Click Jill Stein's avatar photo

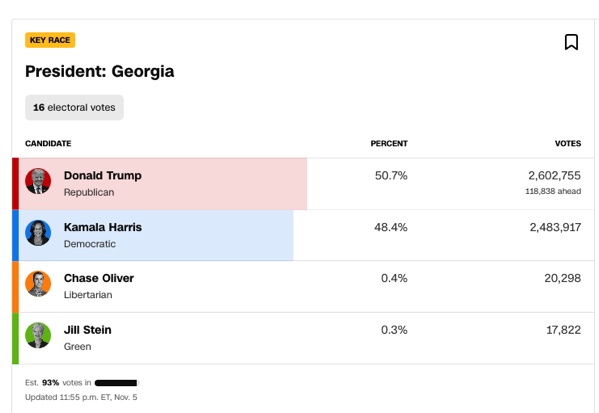coord(38,335)
